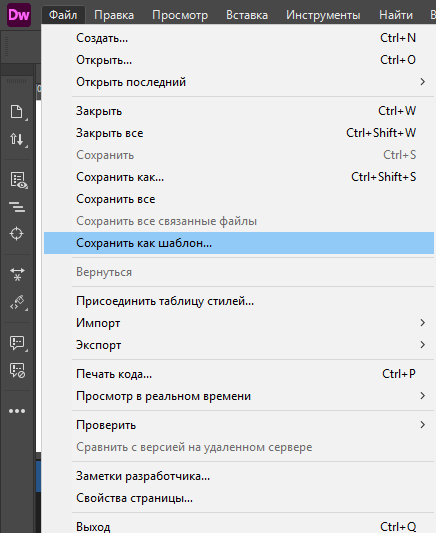
Task: Open the Инструменты menu
Action: 323,15
